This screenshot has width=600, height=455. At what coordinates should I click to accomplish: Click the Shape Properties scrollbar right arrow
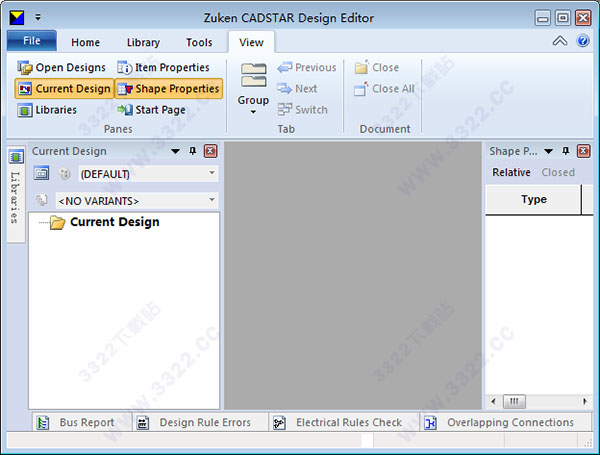point(585,401)
